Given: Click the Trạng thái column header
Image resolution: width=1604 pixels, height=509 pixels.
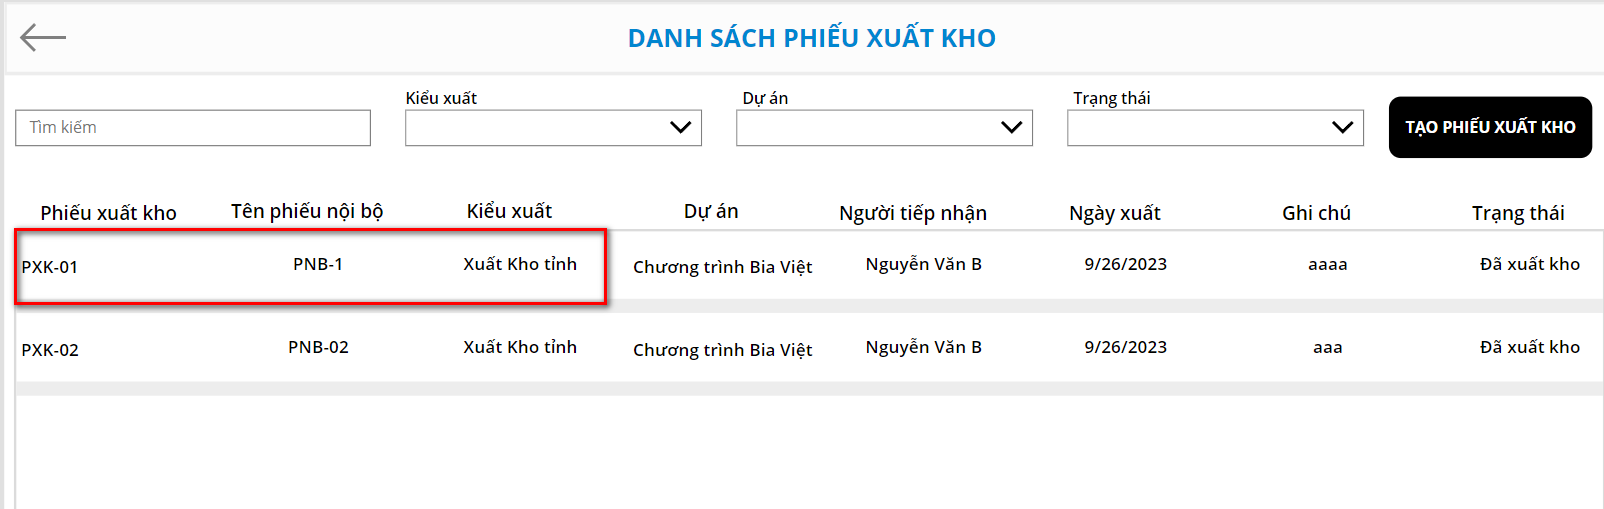Looking at the screenshot, I should click(1517, 213).
